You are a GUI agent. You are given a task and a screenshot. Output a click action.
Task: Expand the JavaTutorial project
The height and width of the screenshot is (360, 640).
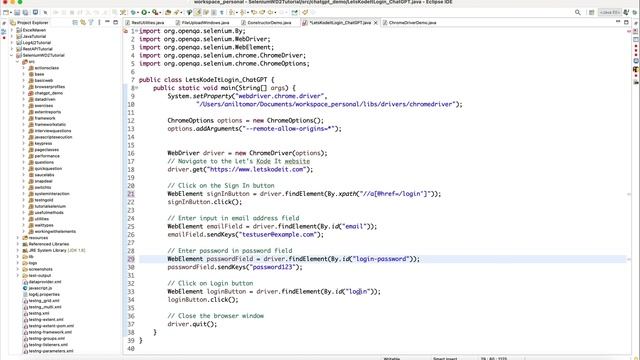click(12, 36)
